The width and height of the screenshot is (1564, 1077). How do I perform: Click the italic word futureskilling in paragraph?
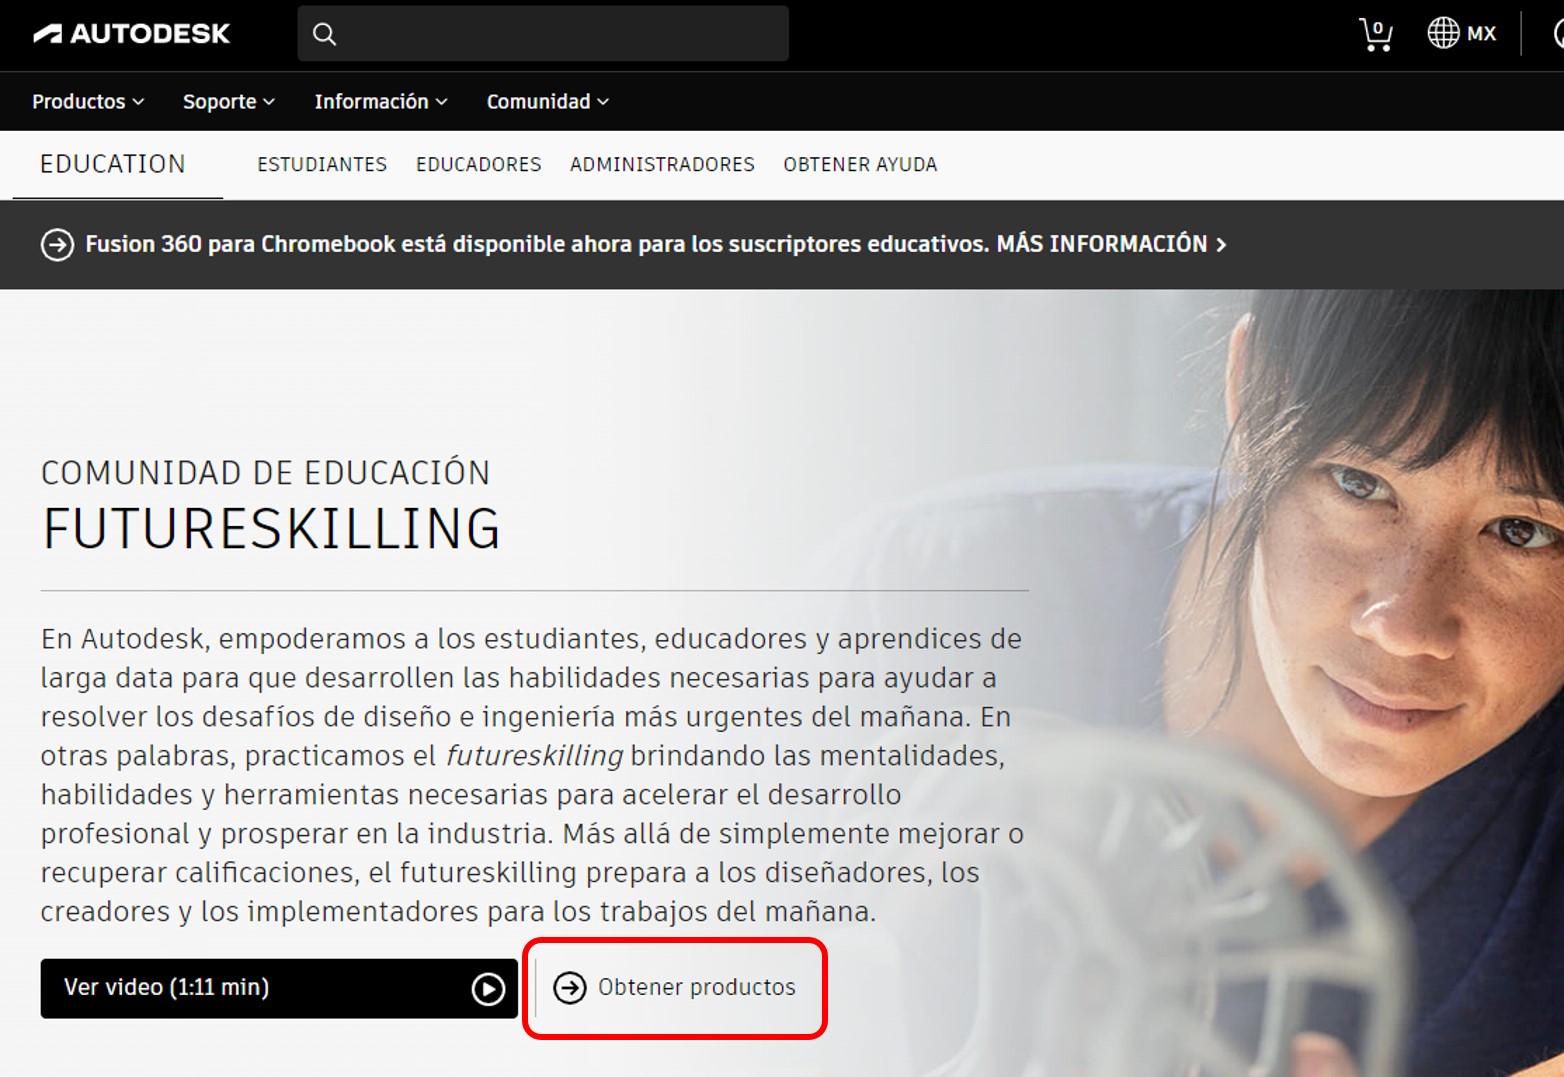[x=534, y=755]
